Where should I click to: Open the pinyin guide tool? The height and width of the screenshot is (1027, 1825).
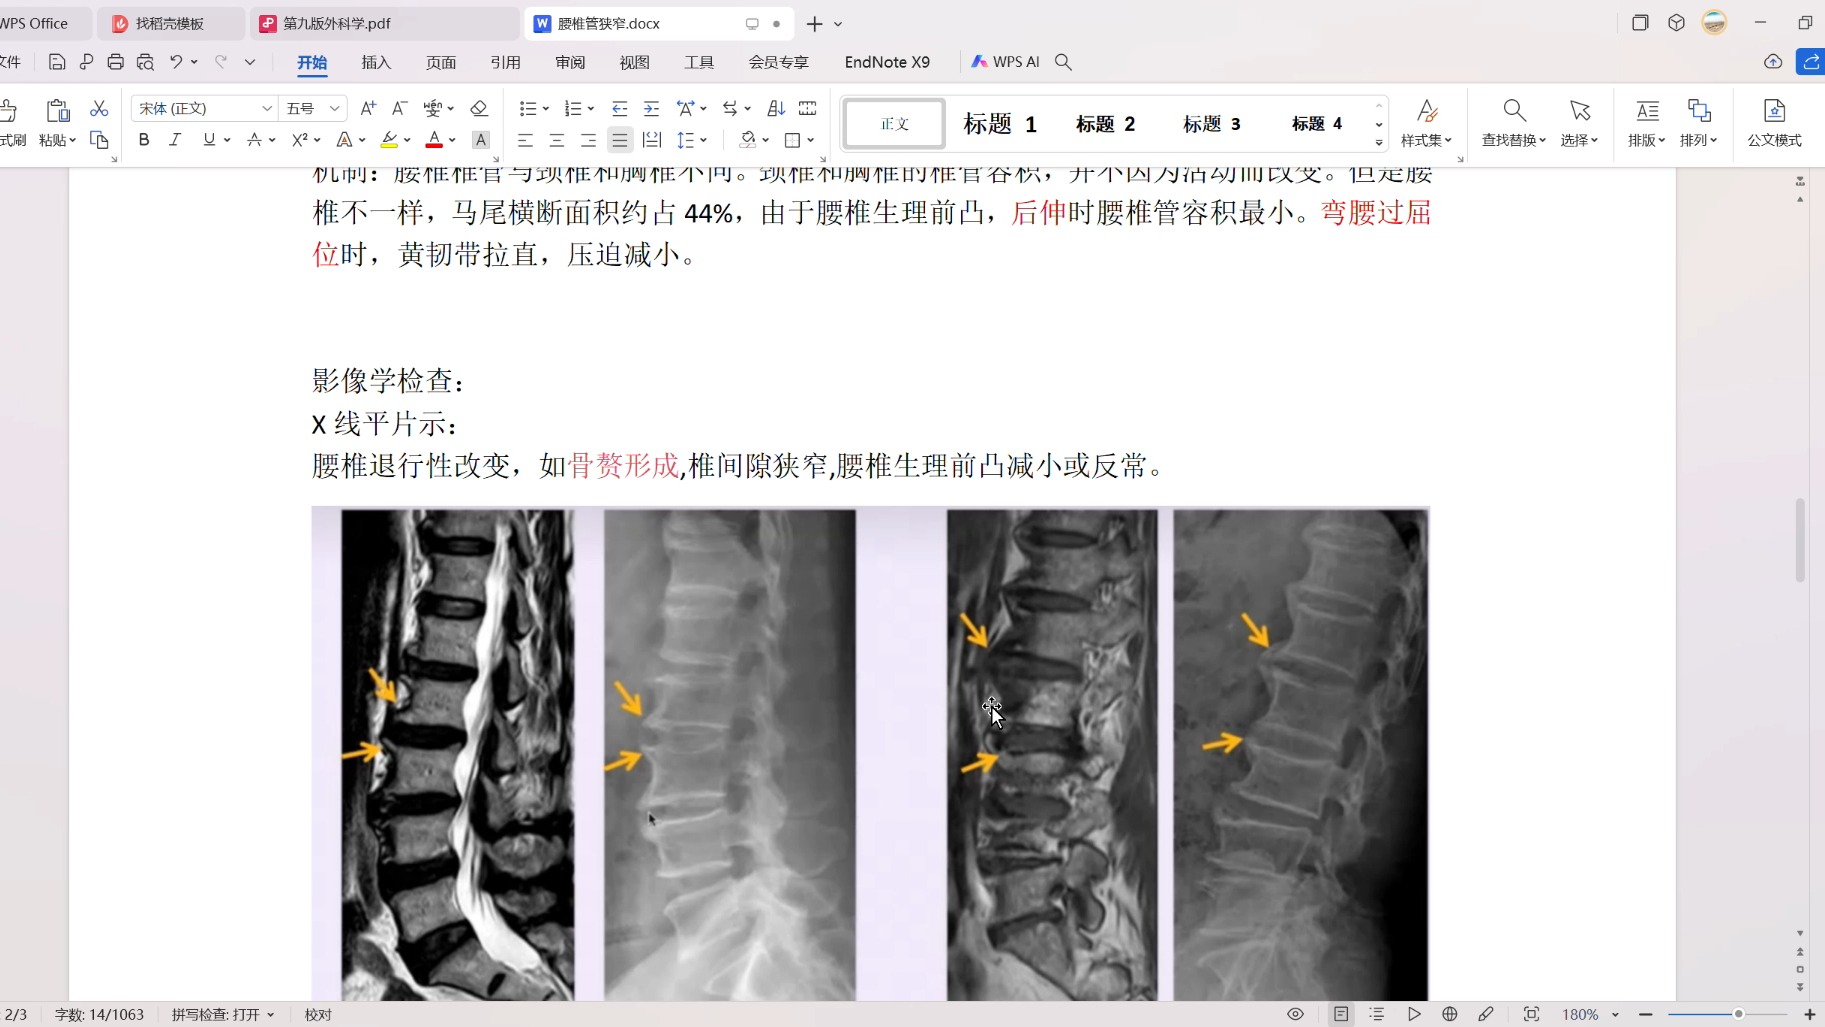coord(433,108)
